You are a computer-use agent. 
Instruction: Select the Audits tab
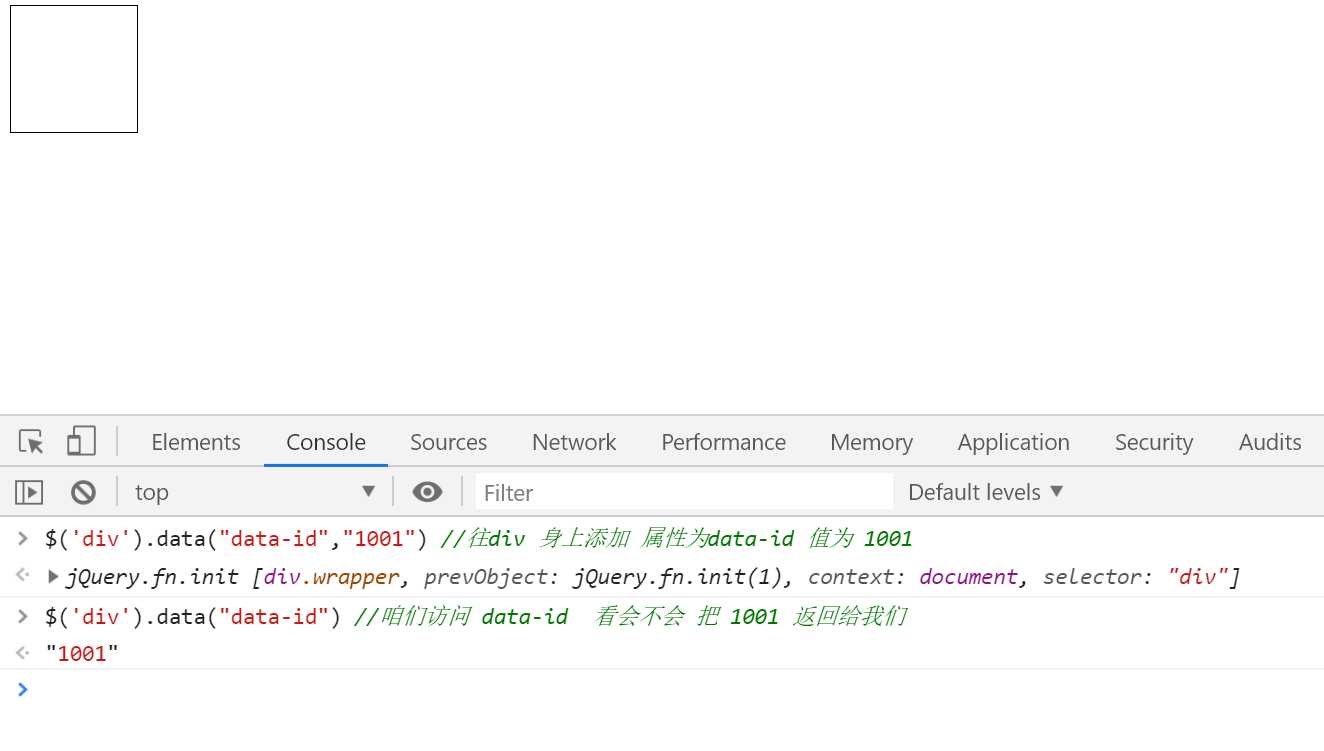pos(1270,442)
